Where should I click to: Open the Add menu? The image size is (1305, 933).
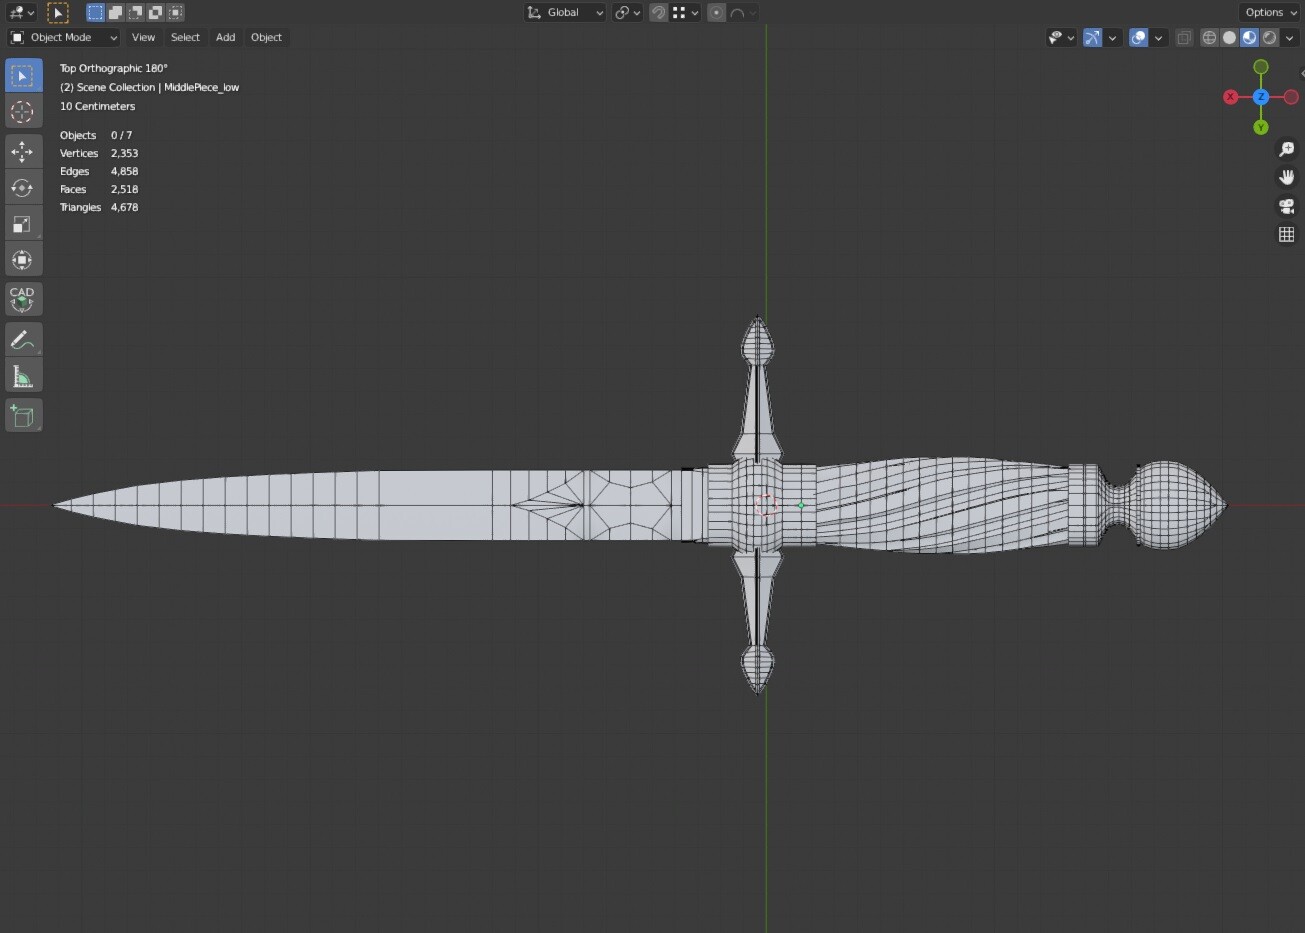225,37
